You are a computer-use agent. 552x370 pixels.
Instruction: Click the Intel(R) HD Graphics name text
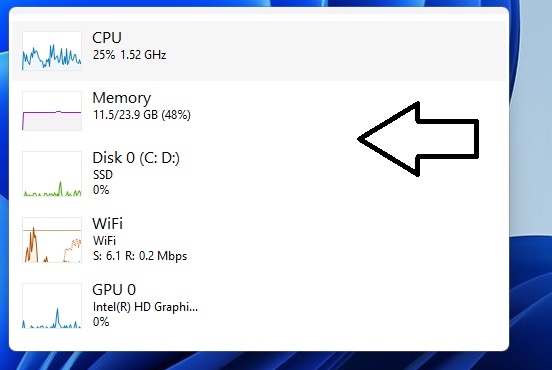point(145,307)
